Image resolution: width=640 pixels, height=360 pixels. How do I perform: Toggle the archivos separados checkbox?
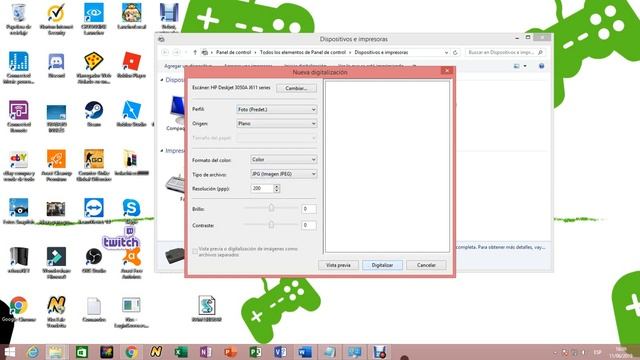(x=195, y=251)
